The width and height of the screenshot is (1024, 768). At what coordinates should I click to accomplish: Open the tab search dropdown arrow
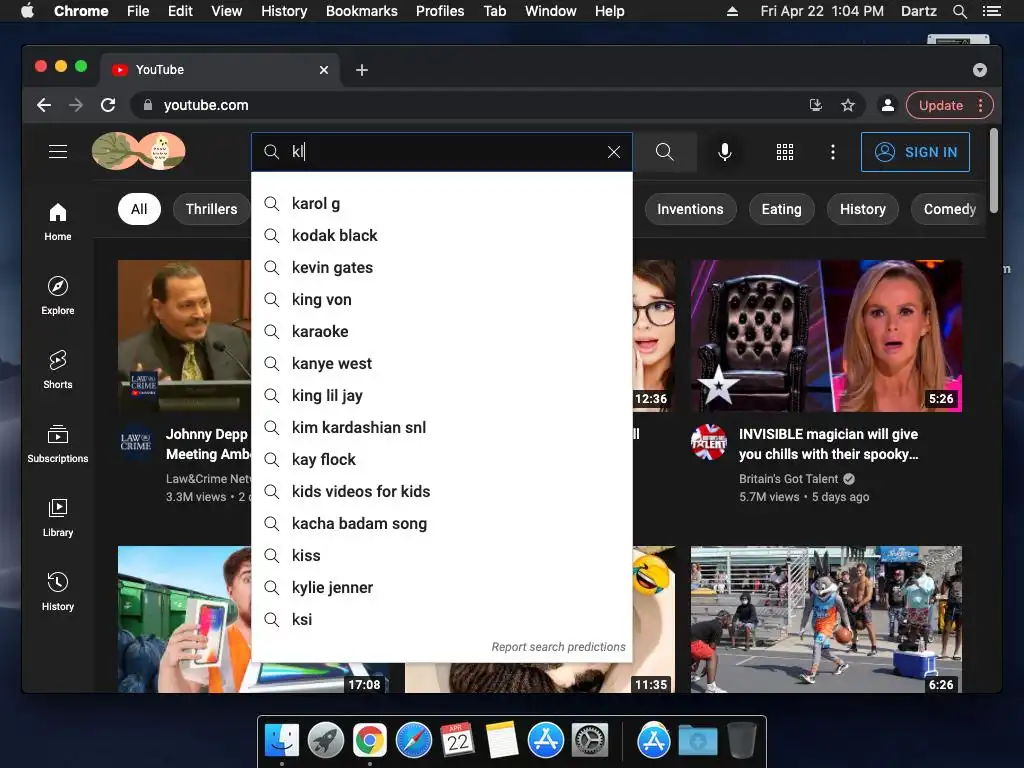click(x=980, y=70)
